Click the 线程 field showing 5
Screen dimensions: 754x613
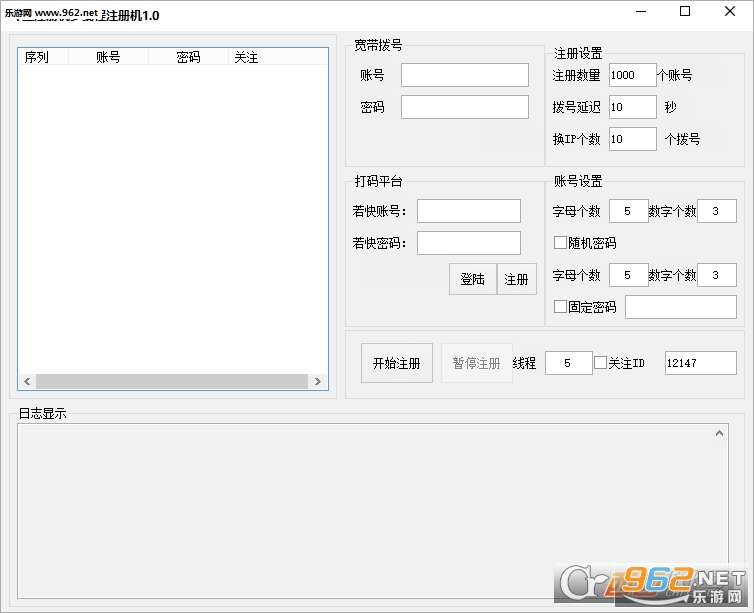568,363
